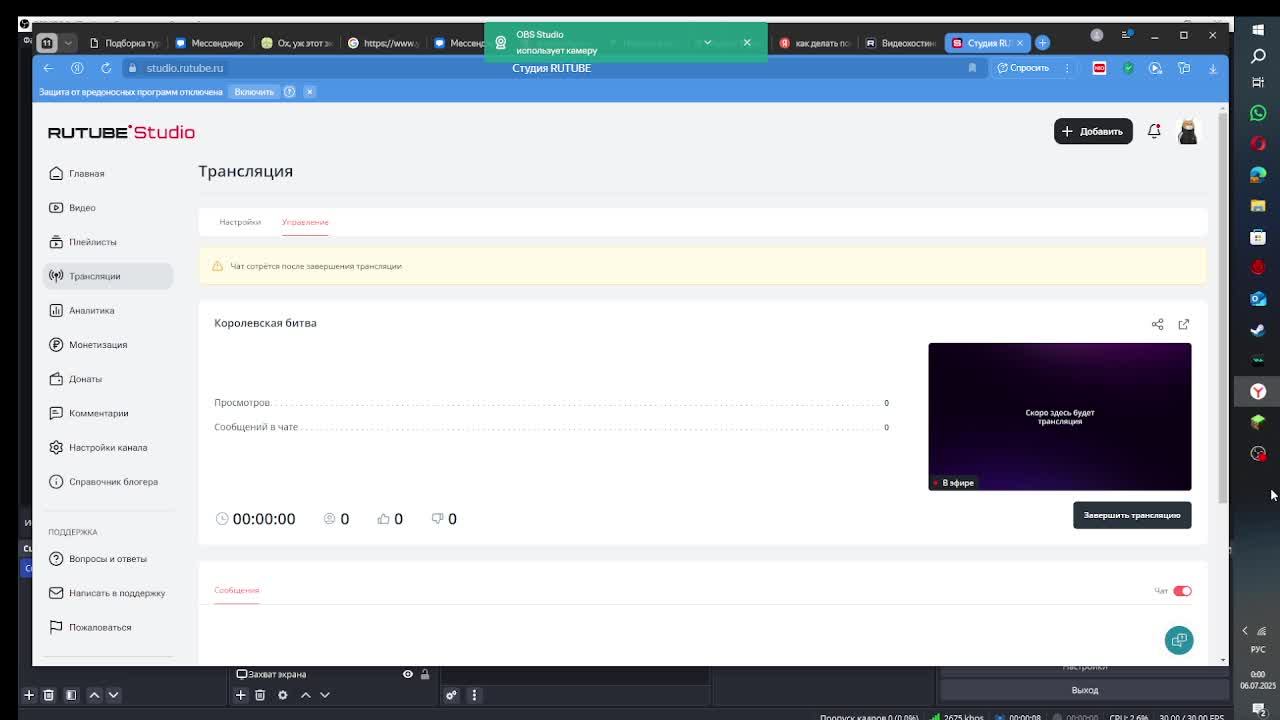Open stream in new window icon
The height and width of the screenshot is (720, 1280).
click(x=1184, y=324)
